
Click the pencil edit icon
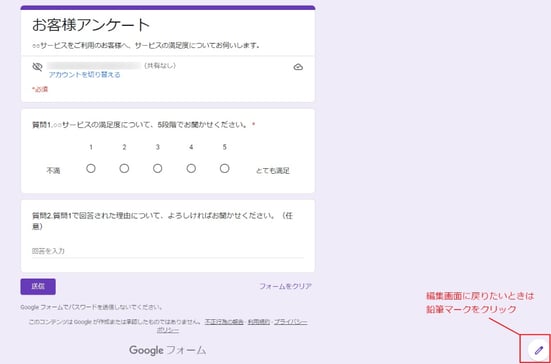coord(538,350)
